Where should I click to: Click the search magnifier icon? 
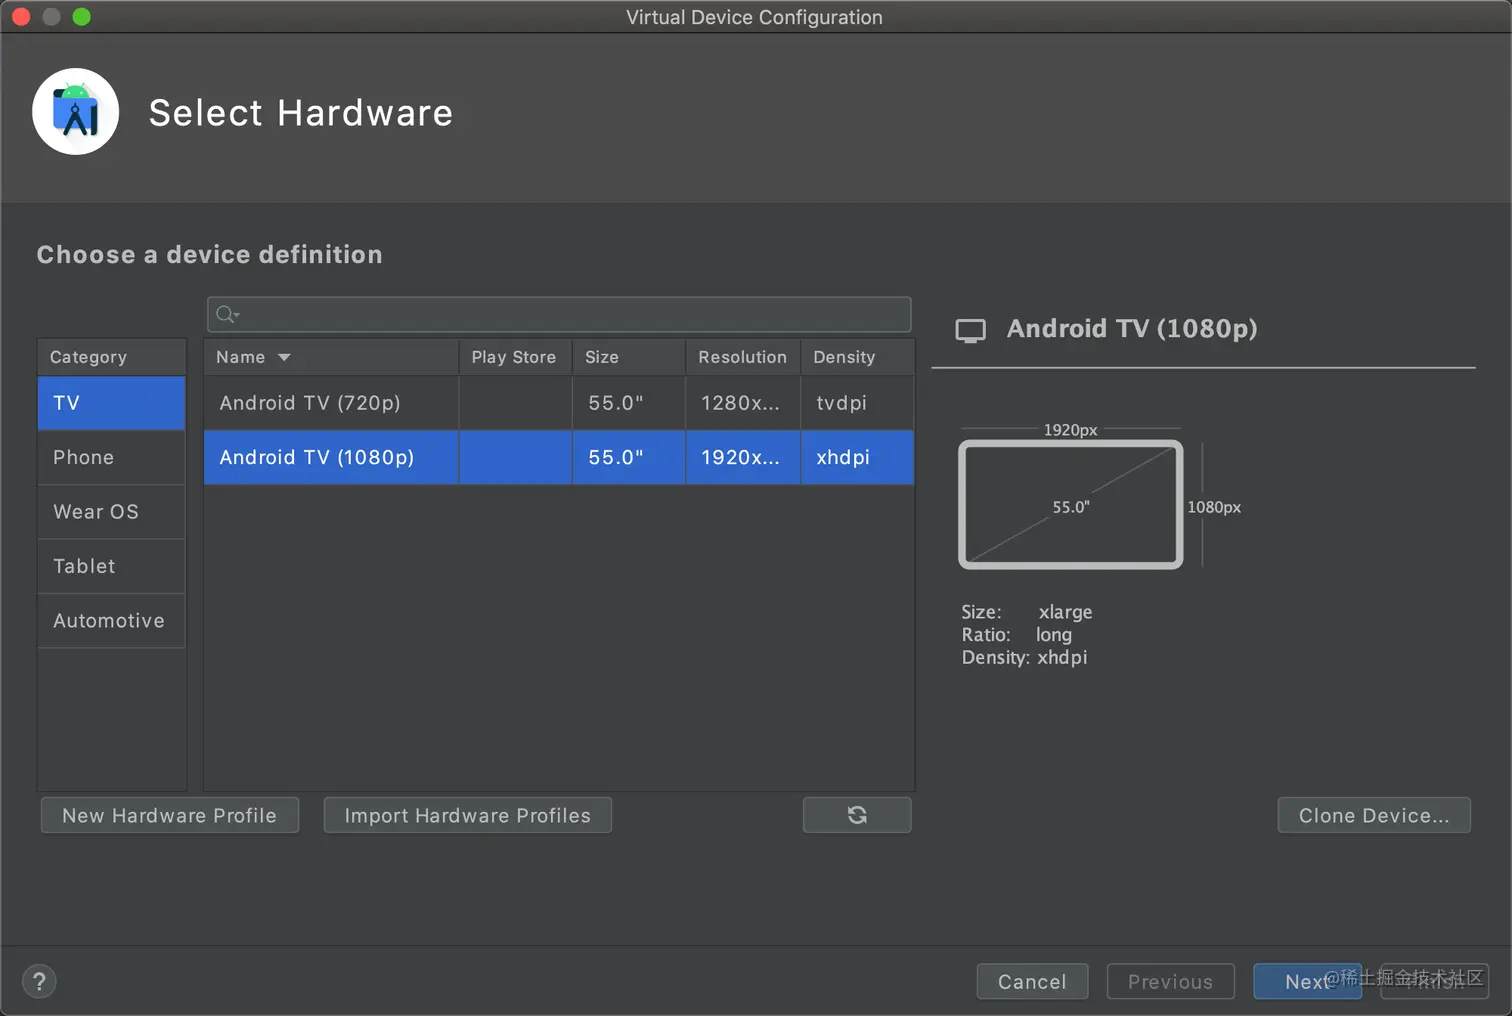tap(227, 315)
